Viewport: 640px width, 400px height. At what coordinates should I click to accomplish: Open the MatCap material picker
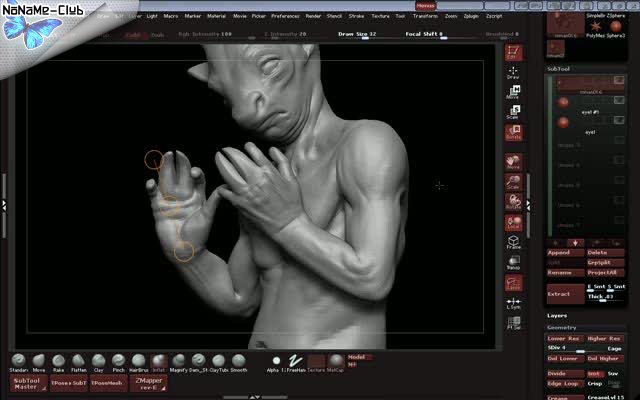(x=334, y=361)
